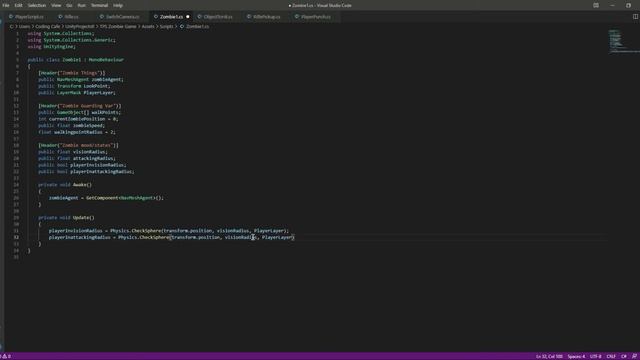Click the Zombie1 class name declaration

[71, 60]
